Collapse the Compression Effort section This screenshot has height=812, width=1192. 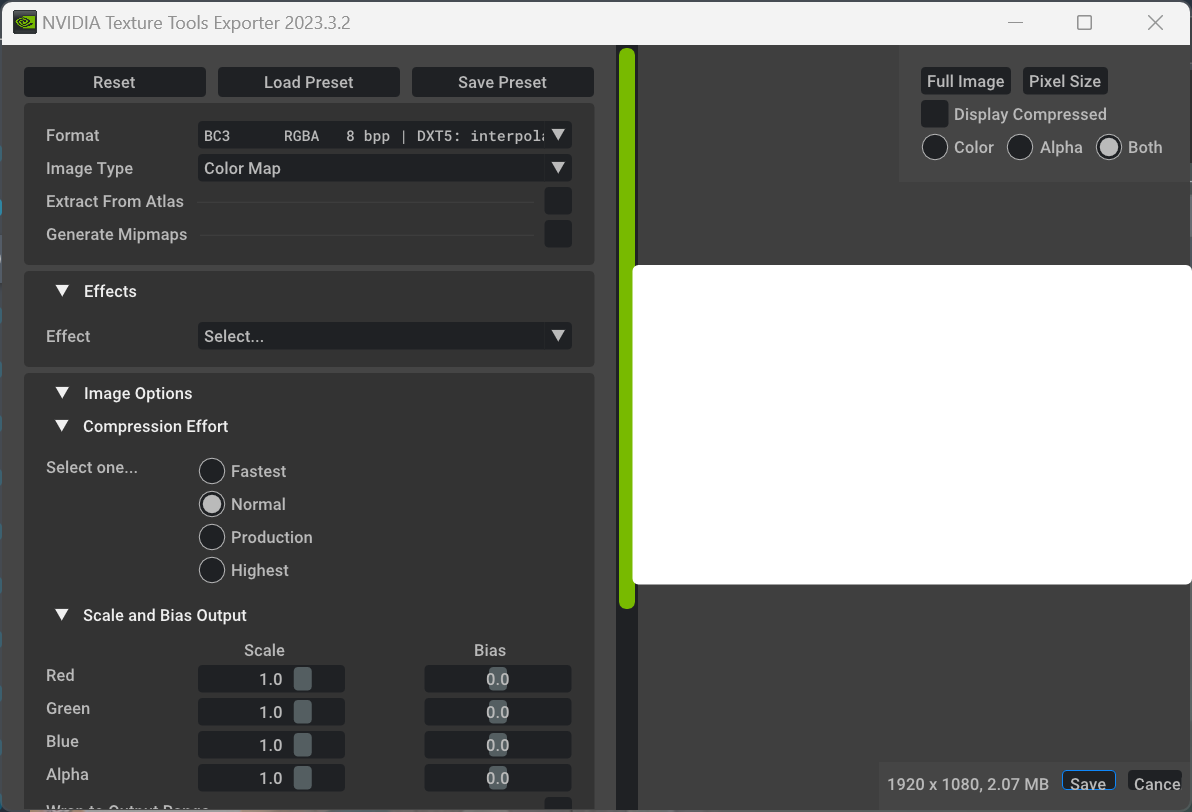pos(62,426)
